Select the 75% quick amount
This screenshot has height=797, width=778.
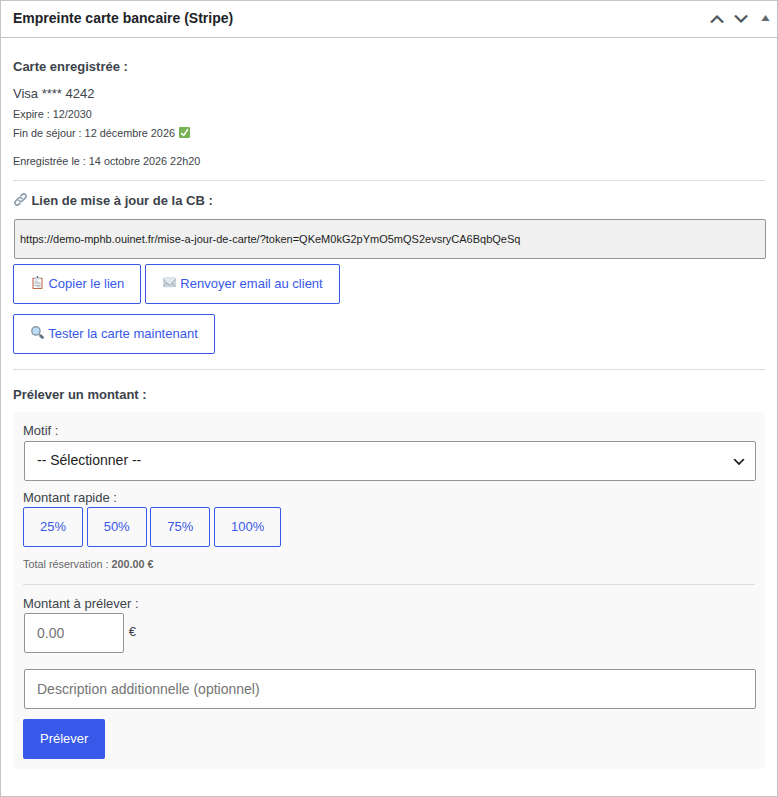[x=180, y=527]
